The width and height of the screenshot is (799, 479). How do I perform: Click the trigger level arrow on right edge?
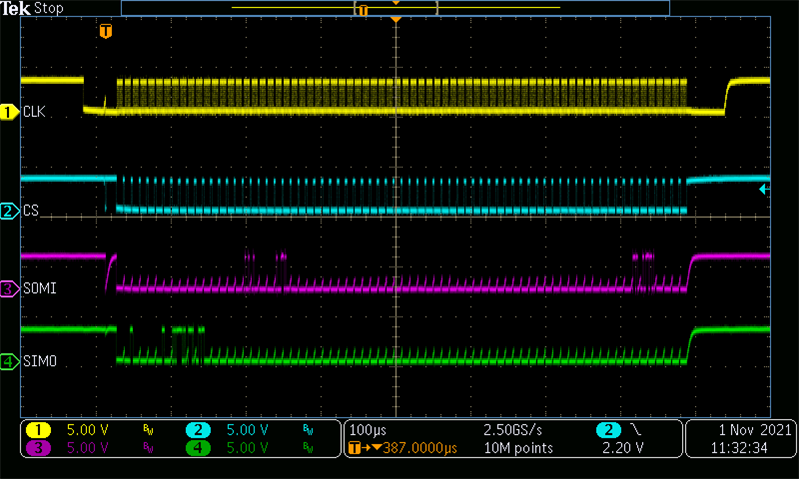point(764,190)
